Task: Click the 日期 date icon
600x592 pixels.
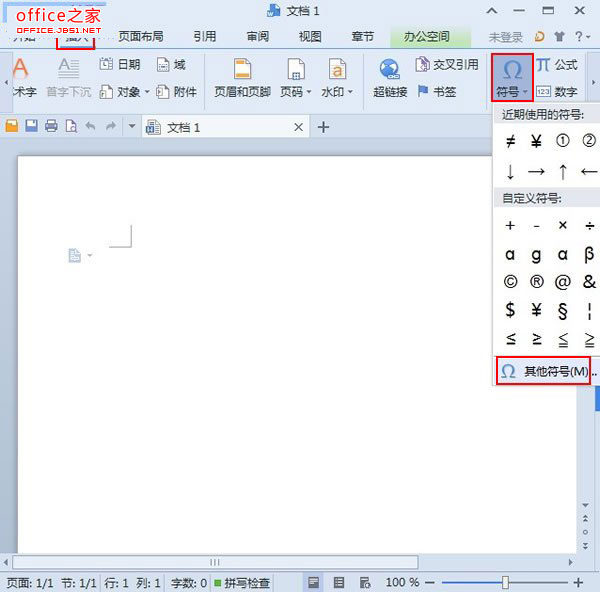Action: pos(106,65)
